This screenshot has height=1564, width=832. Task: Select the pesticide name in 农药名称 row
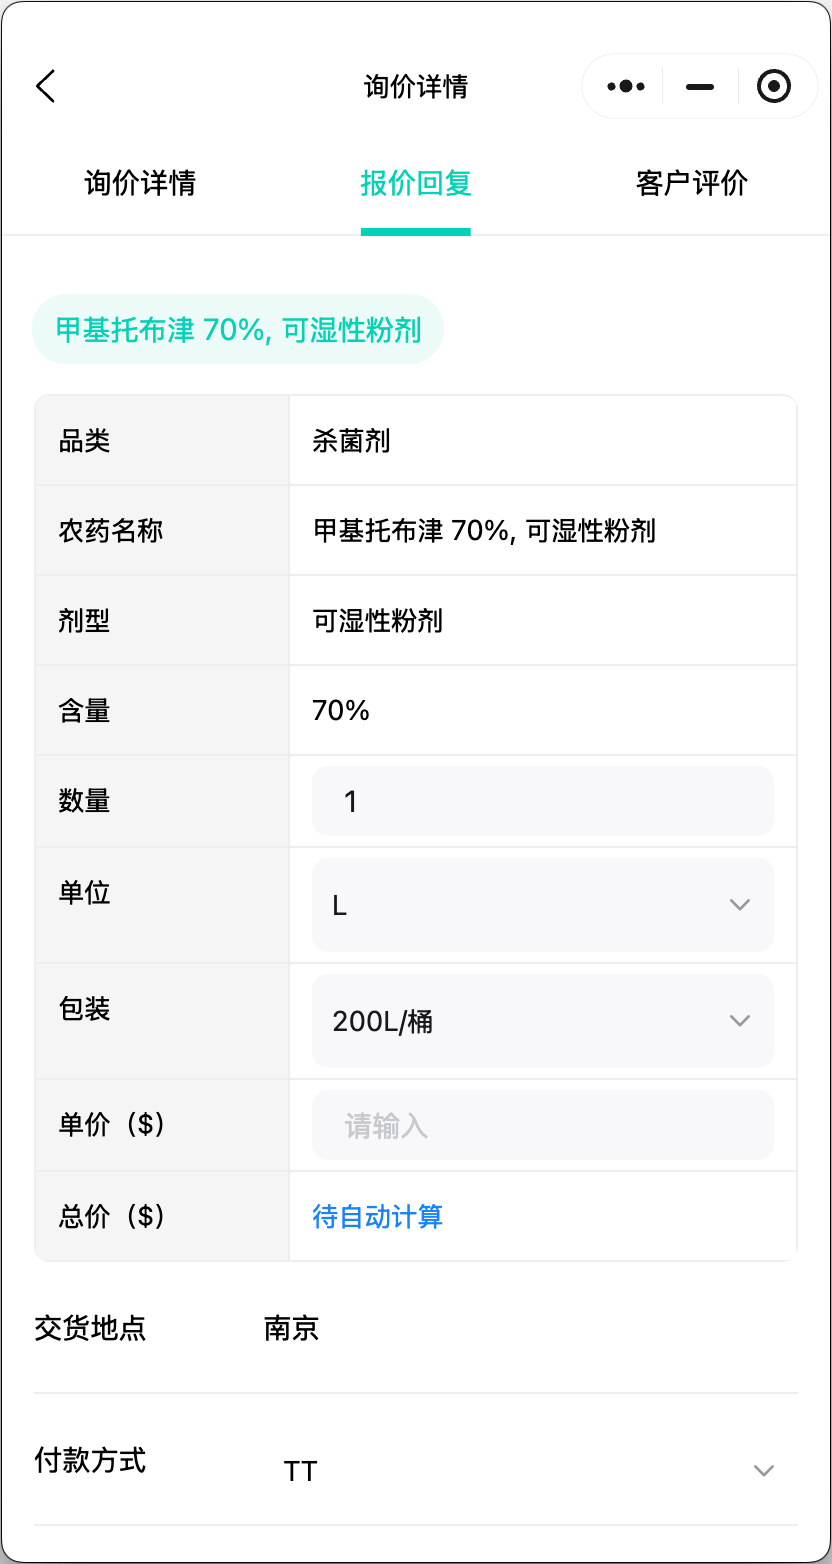point(484,531)
